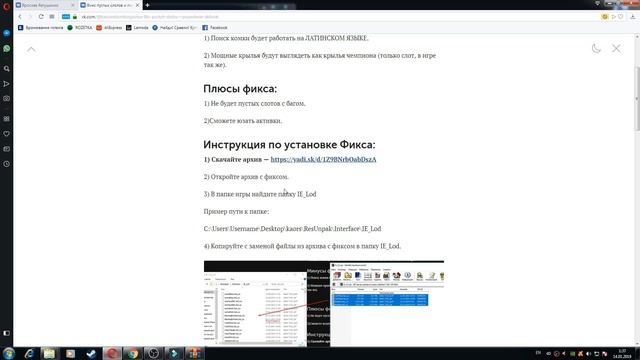The width and height of the screenshot is (640, 360).
Task: Switch to Opera taskbar button
Action: [x=112, y=353]
